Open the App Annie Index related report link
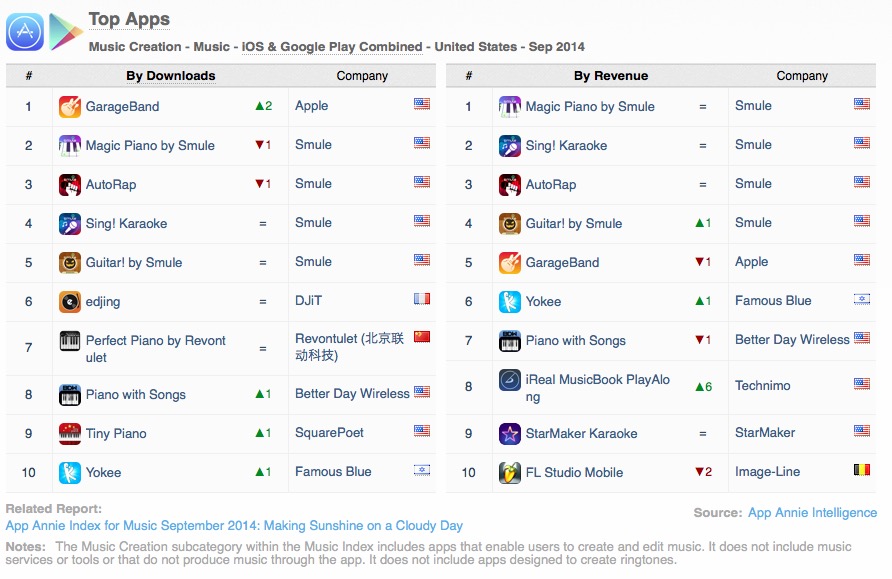Screen dimensions: 892x579 [234, 526]
